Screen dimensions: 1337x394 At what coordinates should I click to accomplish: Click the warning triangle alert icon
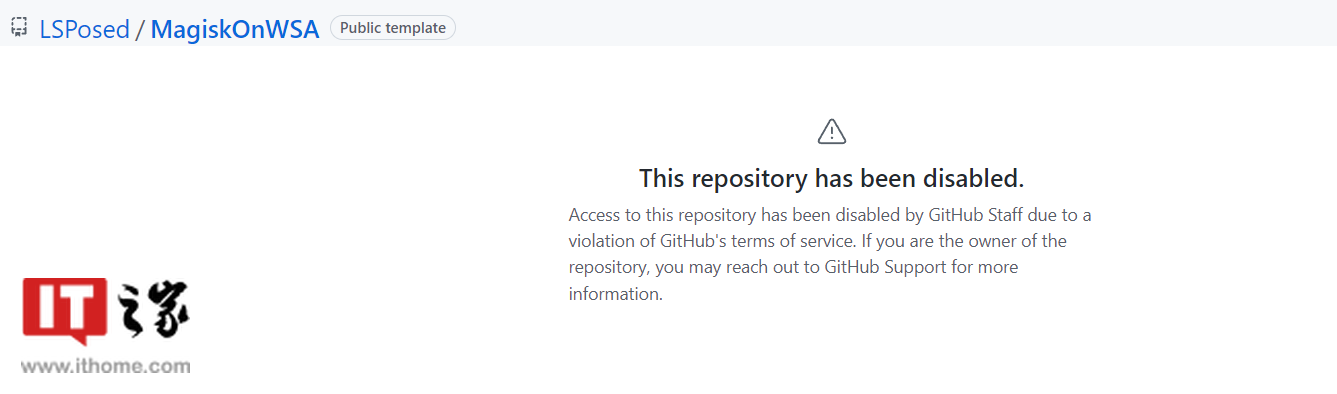pos(832,131)
